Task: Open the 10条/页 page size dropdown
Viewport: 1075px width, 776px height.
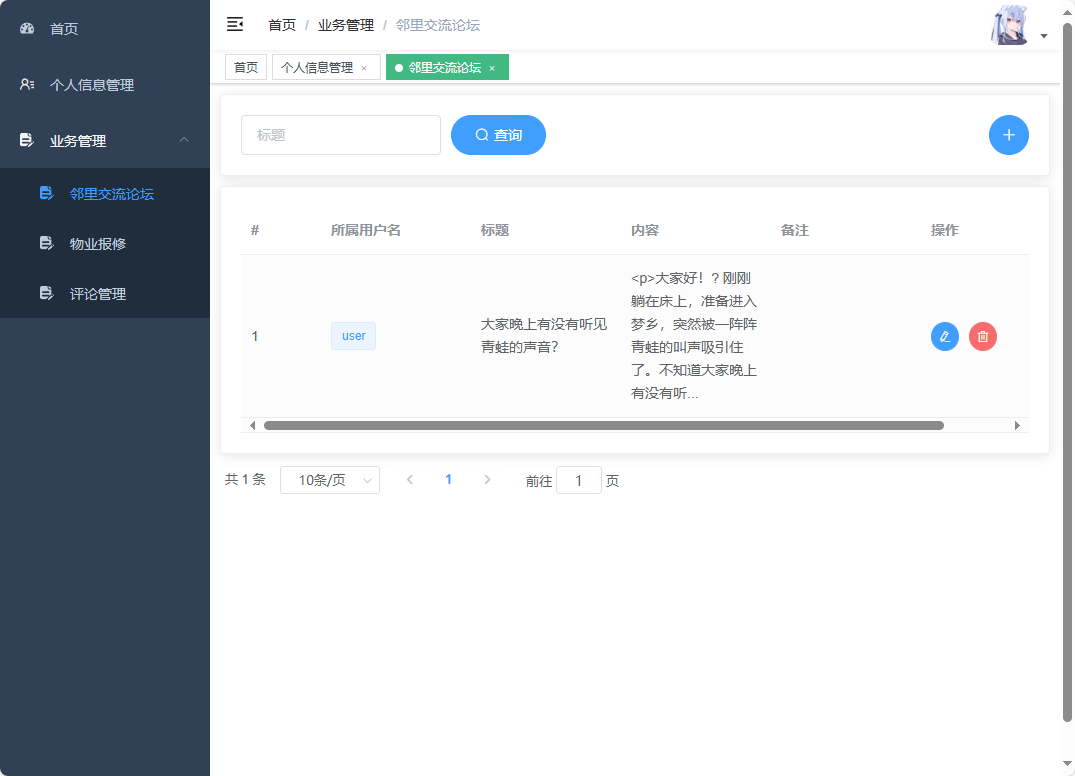Action: [x=329, y=480]
